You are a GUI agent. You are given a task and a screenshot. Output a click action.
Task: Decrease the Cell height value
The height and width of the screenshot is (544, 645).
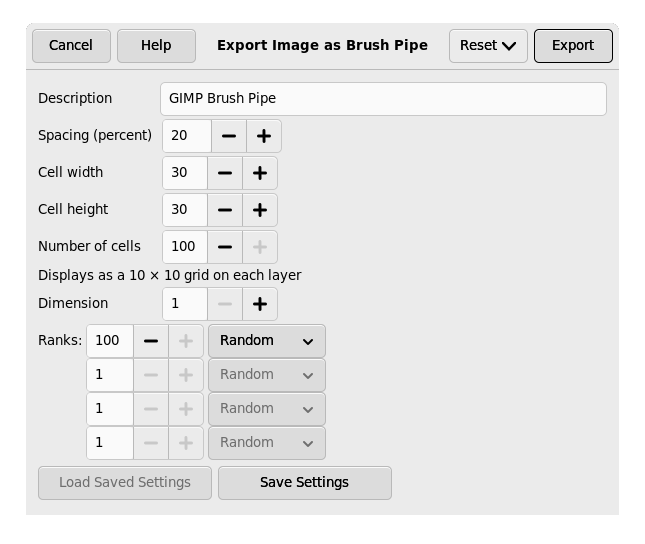pos(225,210)
